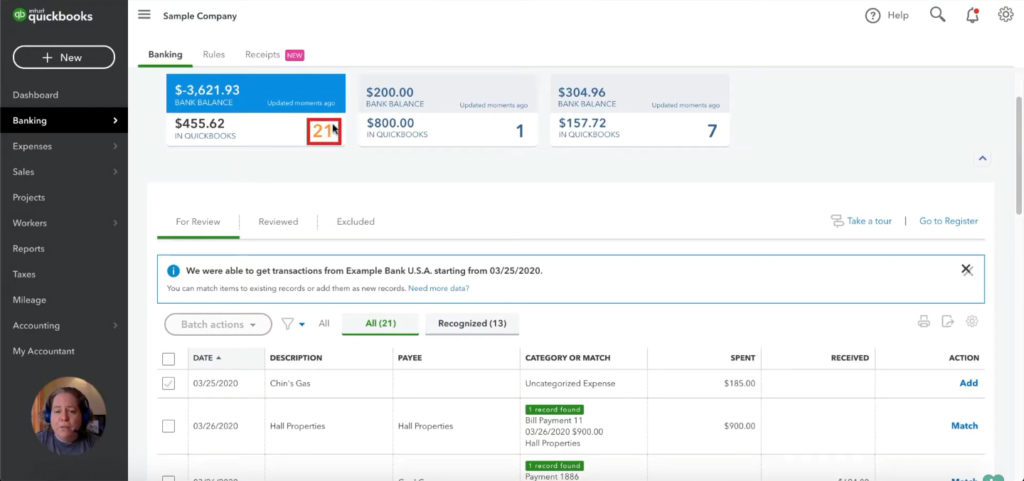Screen dimensions: 1024x481
Task: Click the info icon in the banner
Action: 173,271
